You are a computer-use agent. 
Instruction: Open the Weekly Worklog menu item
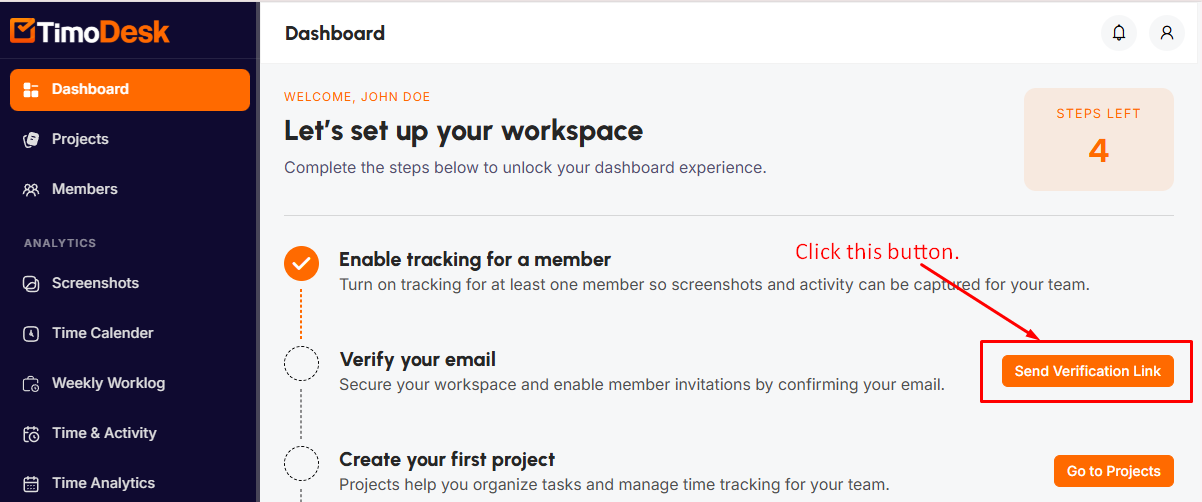point(108,383)
